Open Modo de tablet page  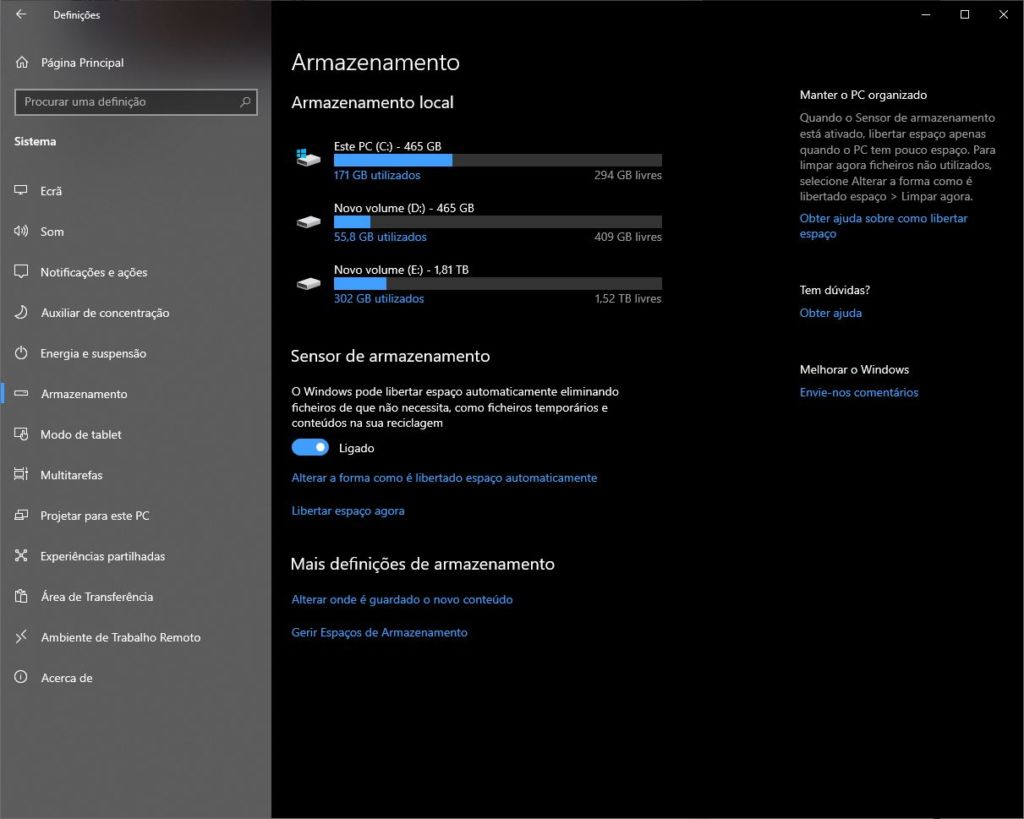pyautogui.click(x=136, y=434)
